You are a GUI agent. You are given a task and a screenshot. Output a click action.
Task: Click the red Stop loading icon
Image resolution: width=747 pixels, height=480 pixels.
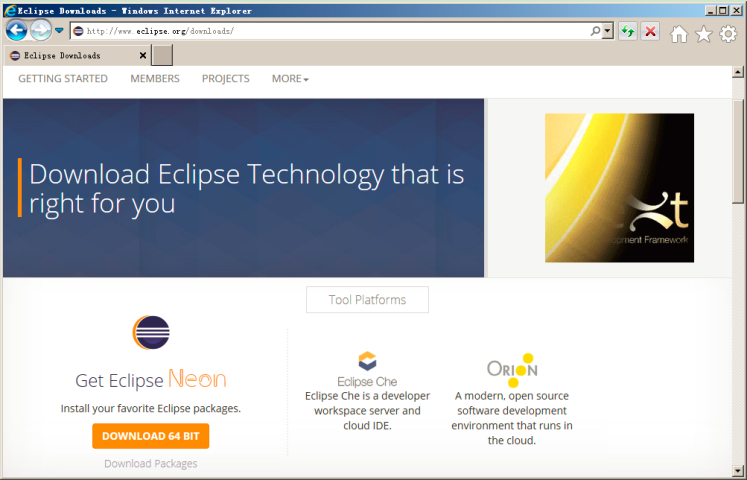650,31
